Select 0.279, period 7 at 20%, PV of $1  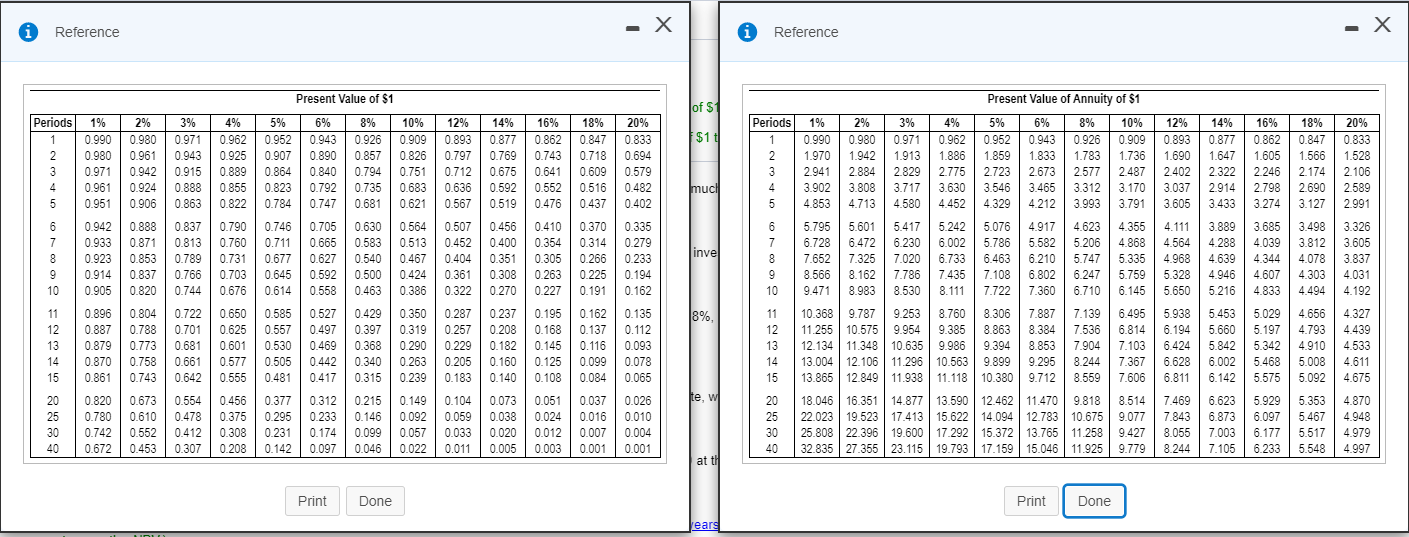coord(636,243)
